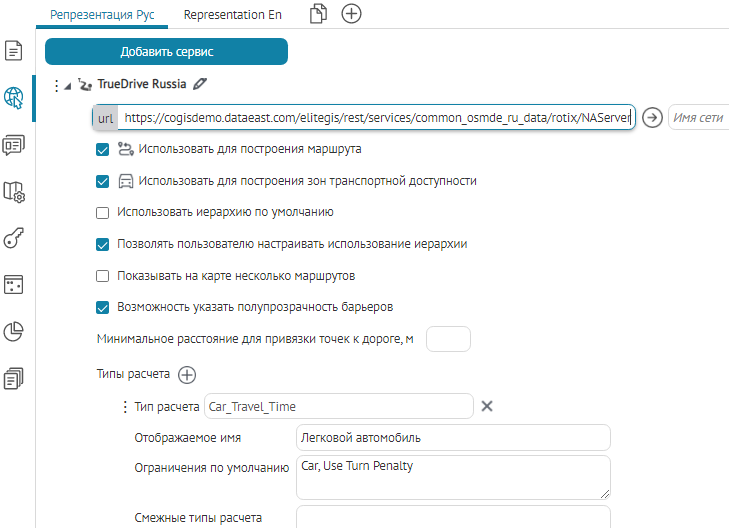Viewport: 729px width, 528px height.
Task: Open the pie chart sidebar icon
Action: [14, 331]
